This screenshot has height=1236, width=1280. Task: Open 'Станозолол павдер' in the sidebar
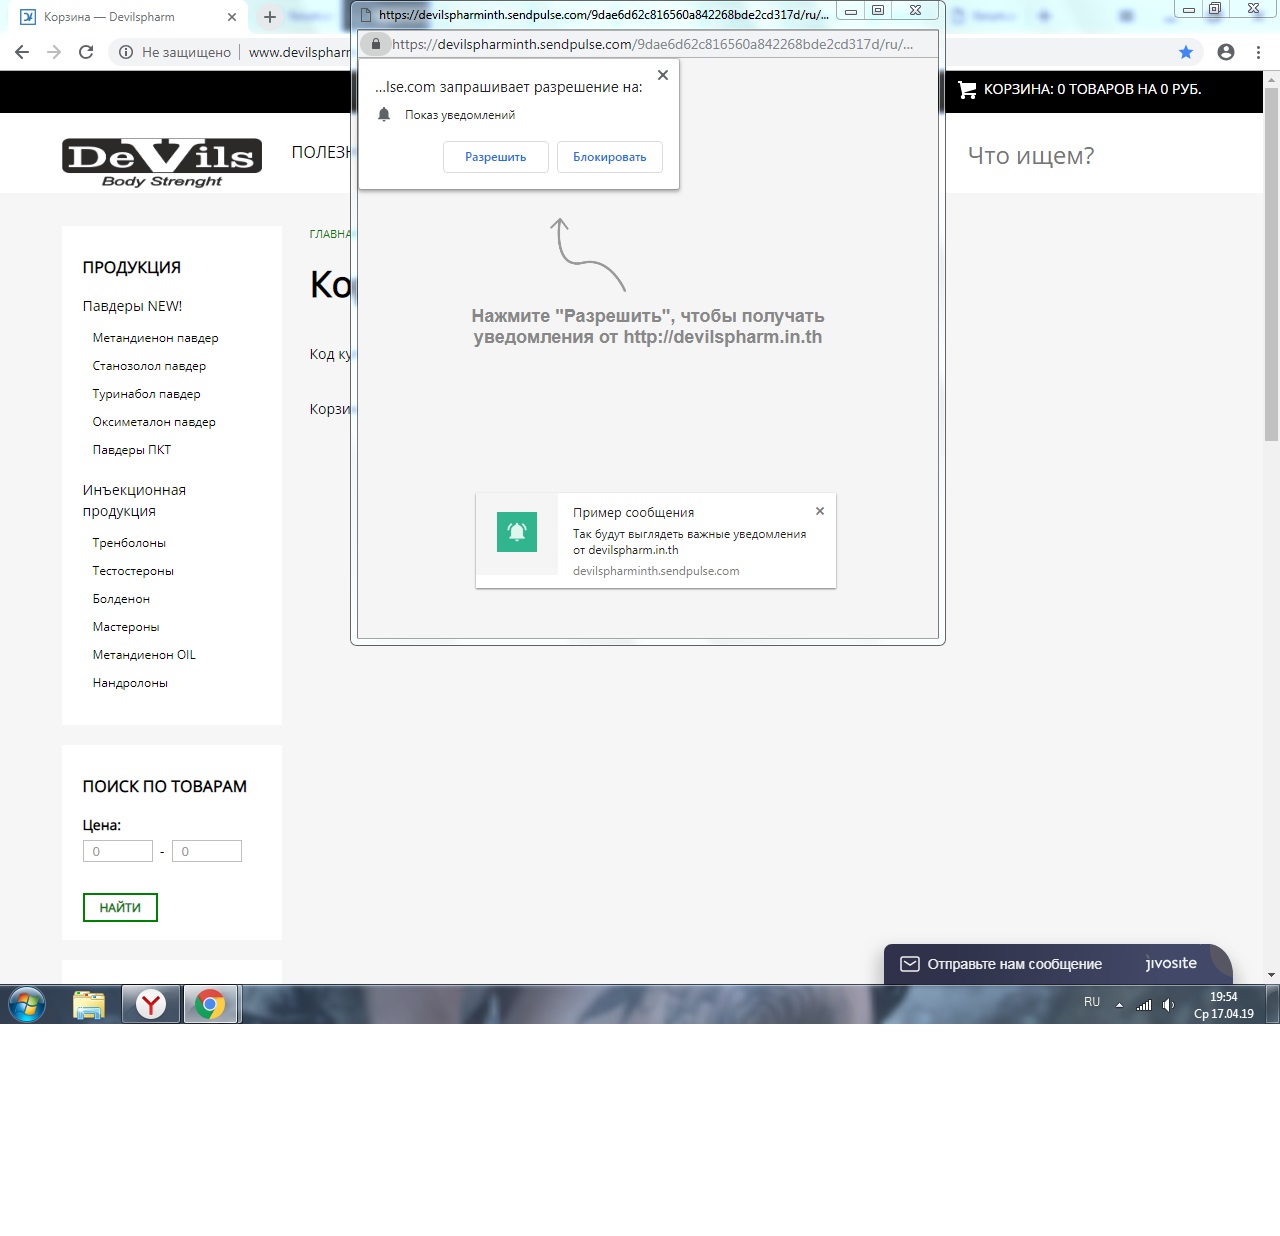[x=149, y=366]
